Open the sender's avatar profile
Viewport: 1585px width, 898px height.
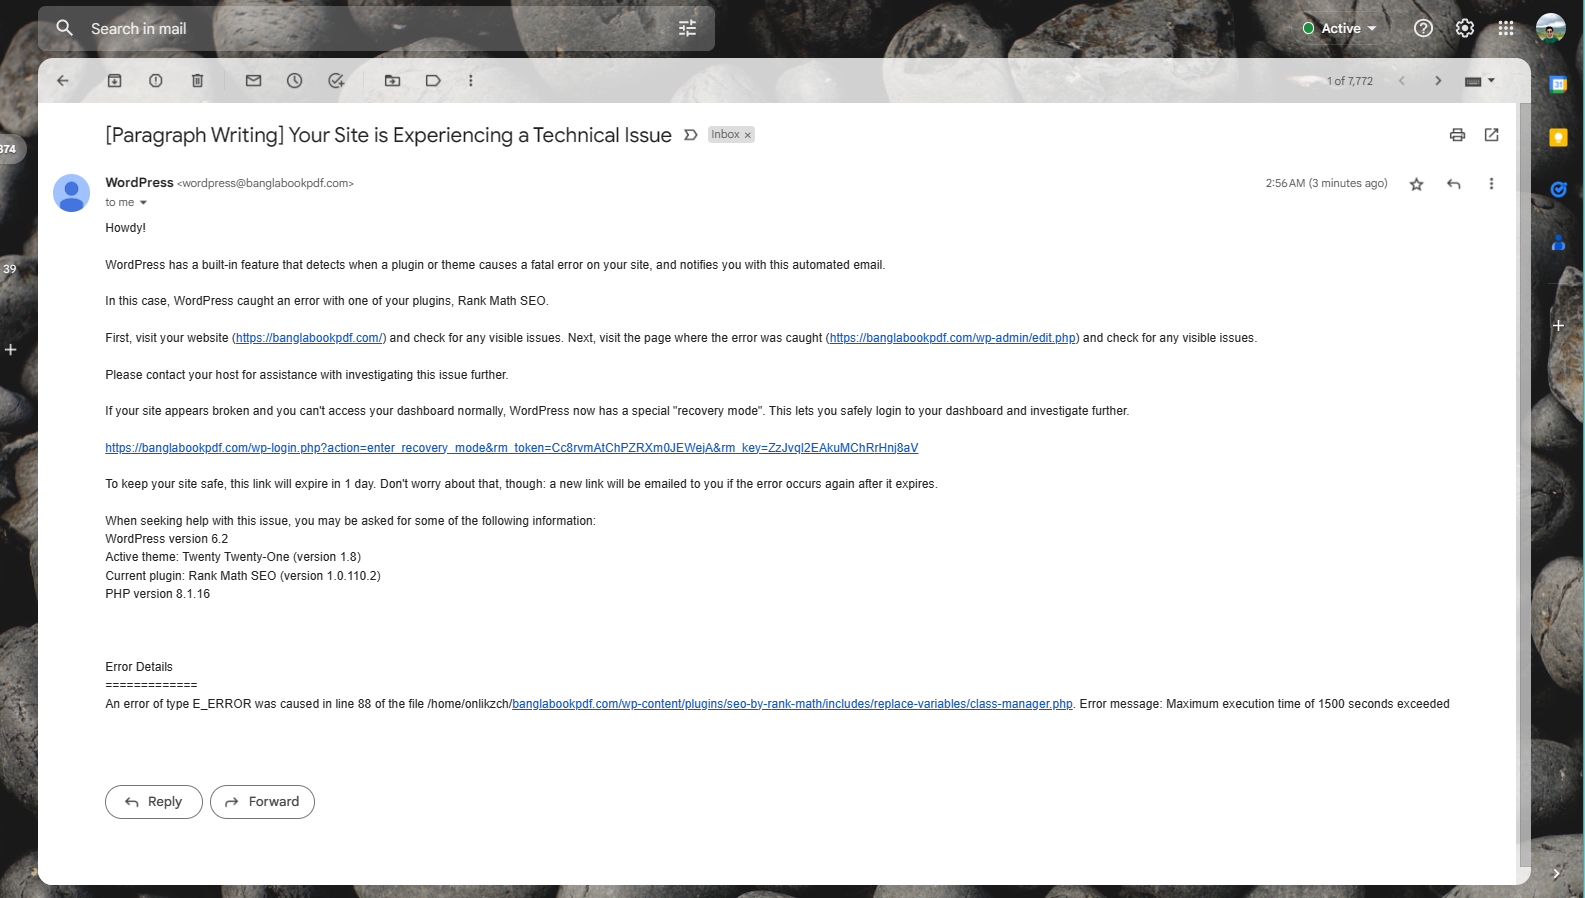pos(71,193)
